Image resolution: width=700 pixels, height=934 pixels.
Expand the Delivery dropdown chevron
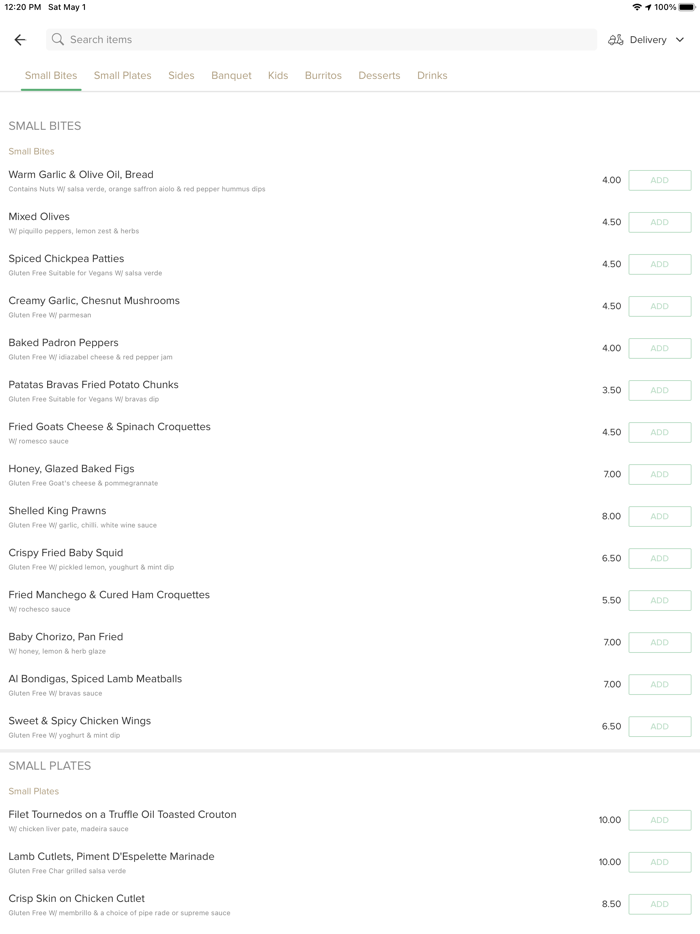680,40
